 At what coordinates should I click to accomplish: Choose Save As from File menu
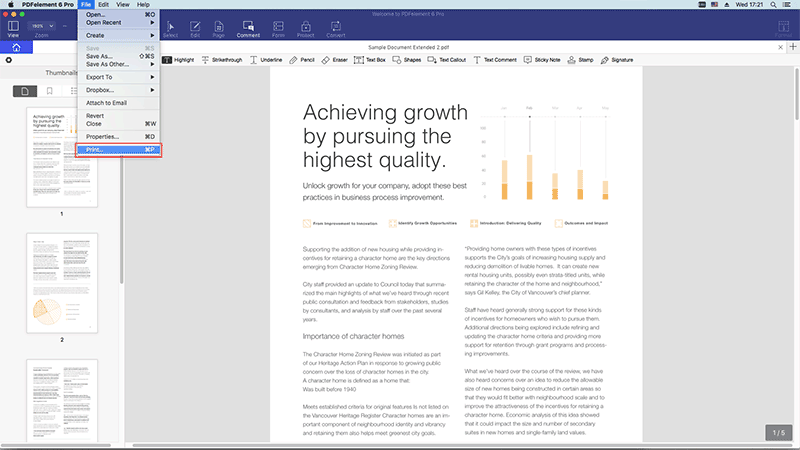point(119,56)
